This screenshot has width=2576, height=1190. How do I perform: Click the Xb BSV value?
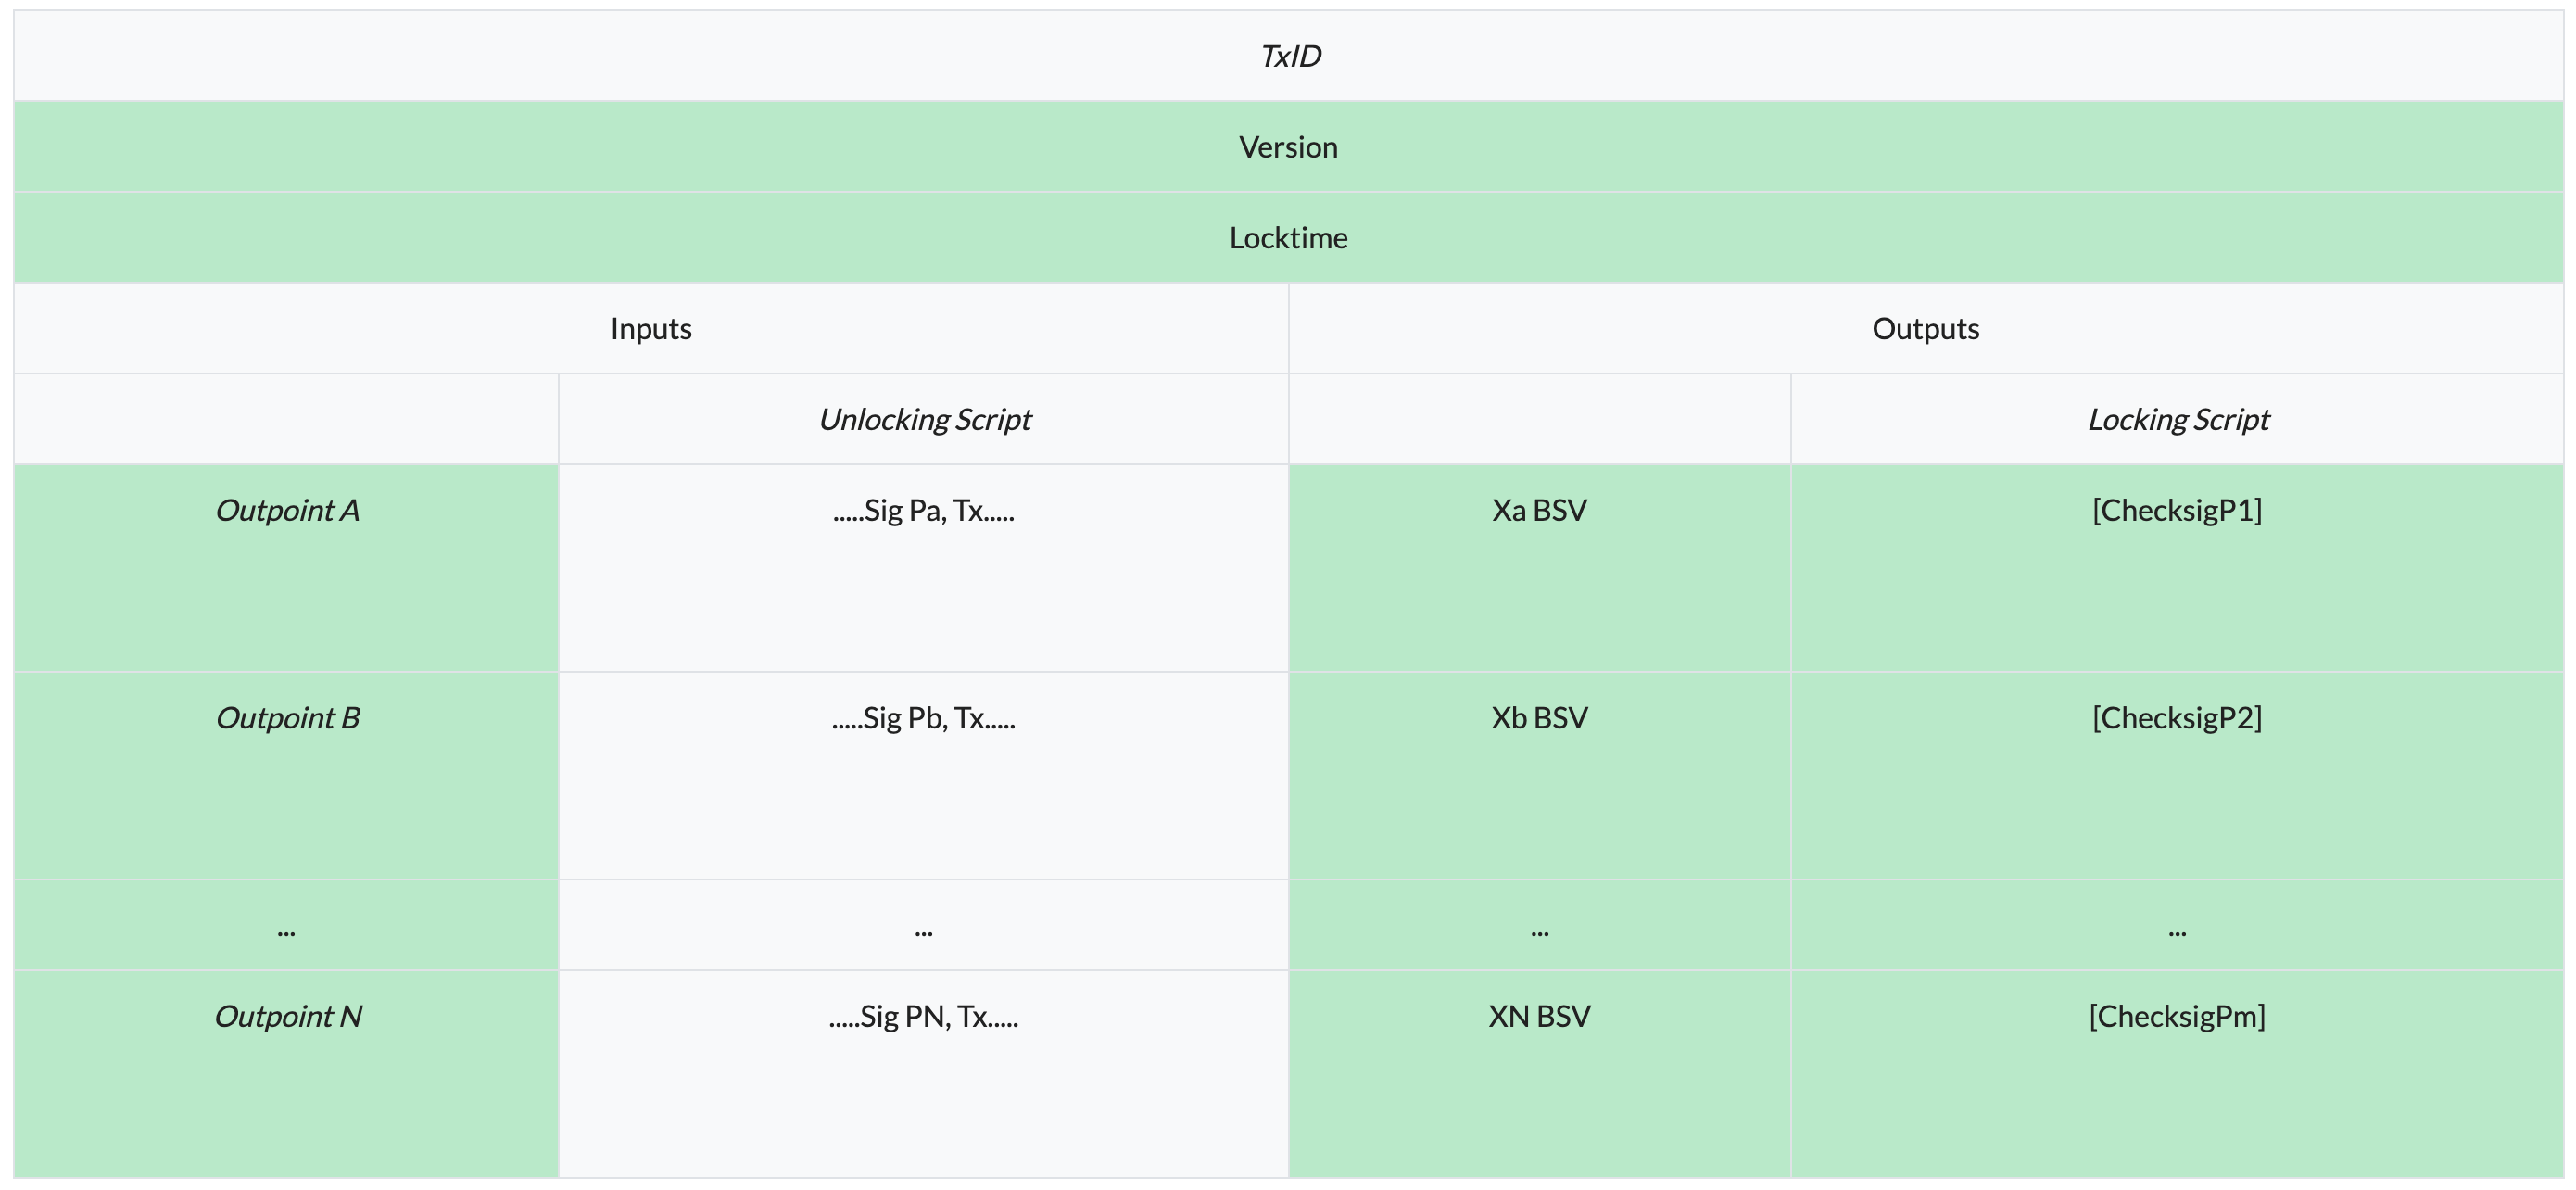coord(1539,718)
